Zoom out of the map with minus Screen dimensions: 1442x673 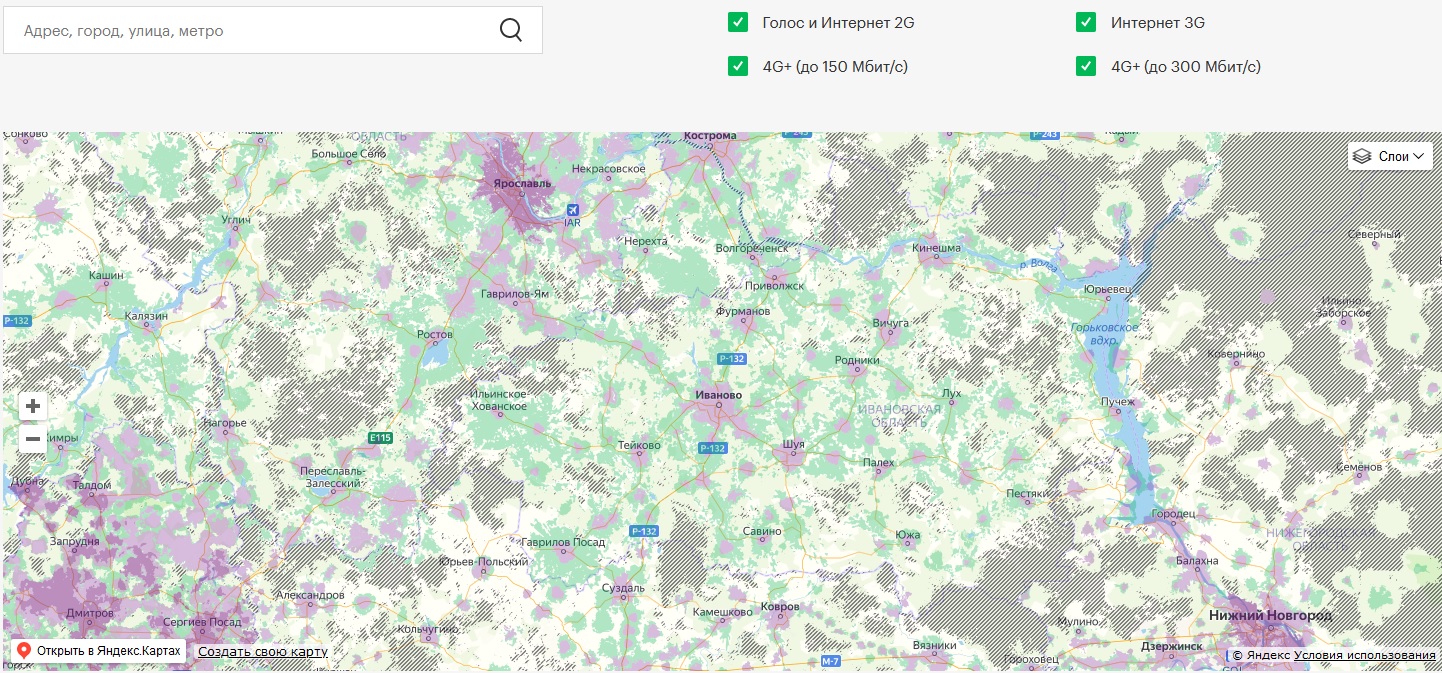pos(33,439)
